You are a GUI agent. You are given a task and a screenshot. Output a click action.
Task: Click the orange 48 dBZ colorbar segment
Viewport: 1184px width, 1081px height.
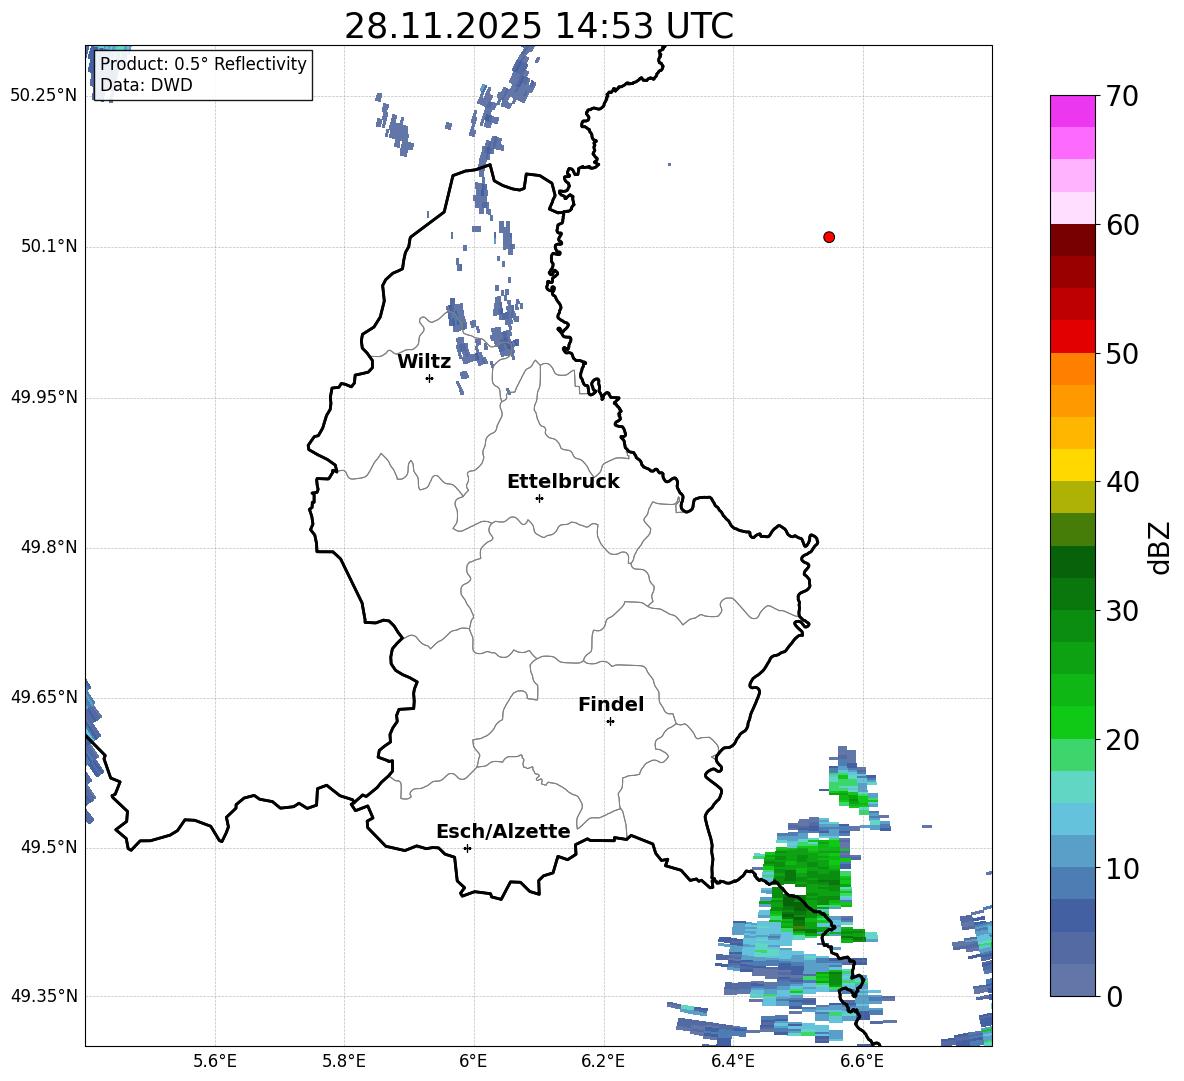1072,369
